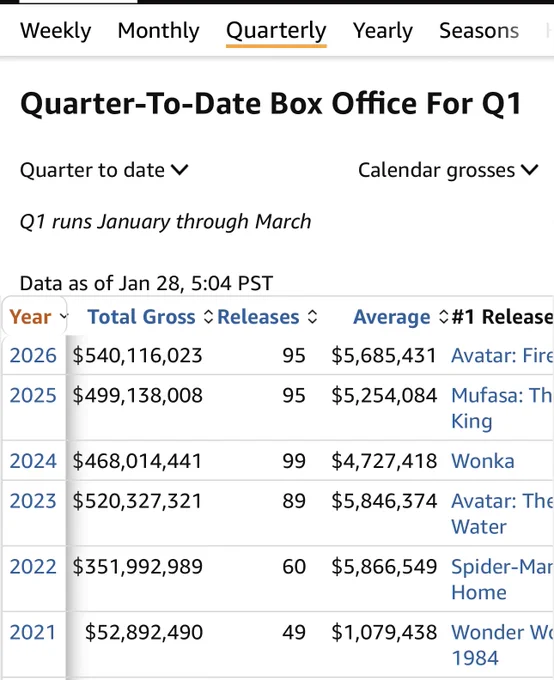The height and width of the screenshot is (680, 554).
Task: Open the 2025 year link
Action: pos(33,396)
